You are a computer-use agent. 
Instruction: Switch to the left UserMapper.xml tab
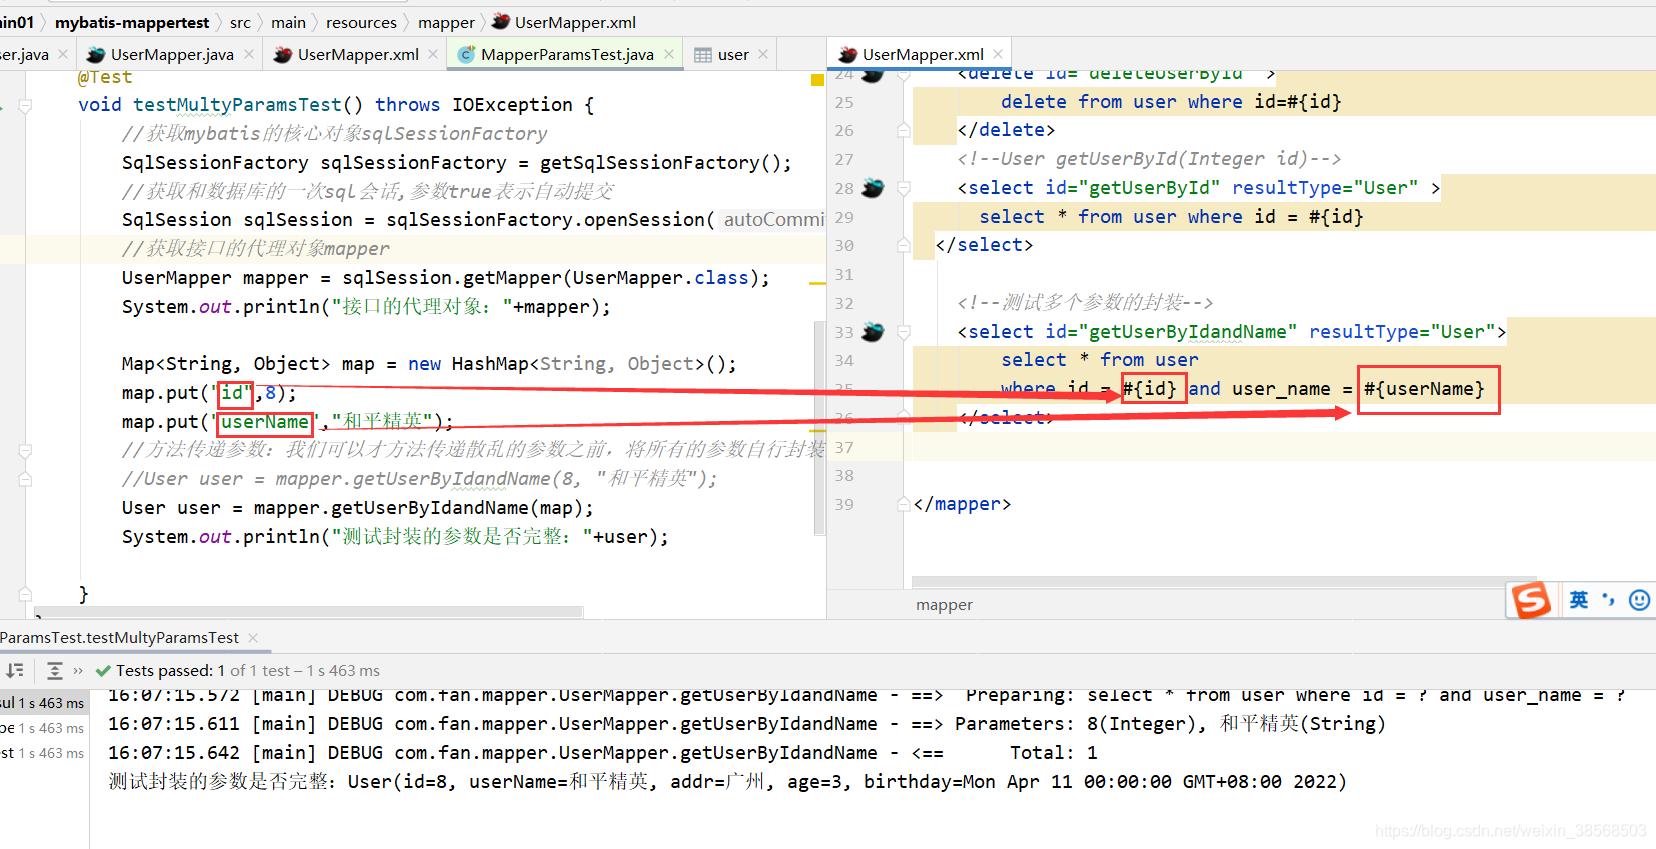click(358, 54)
